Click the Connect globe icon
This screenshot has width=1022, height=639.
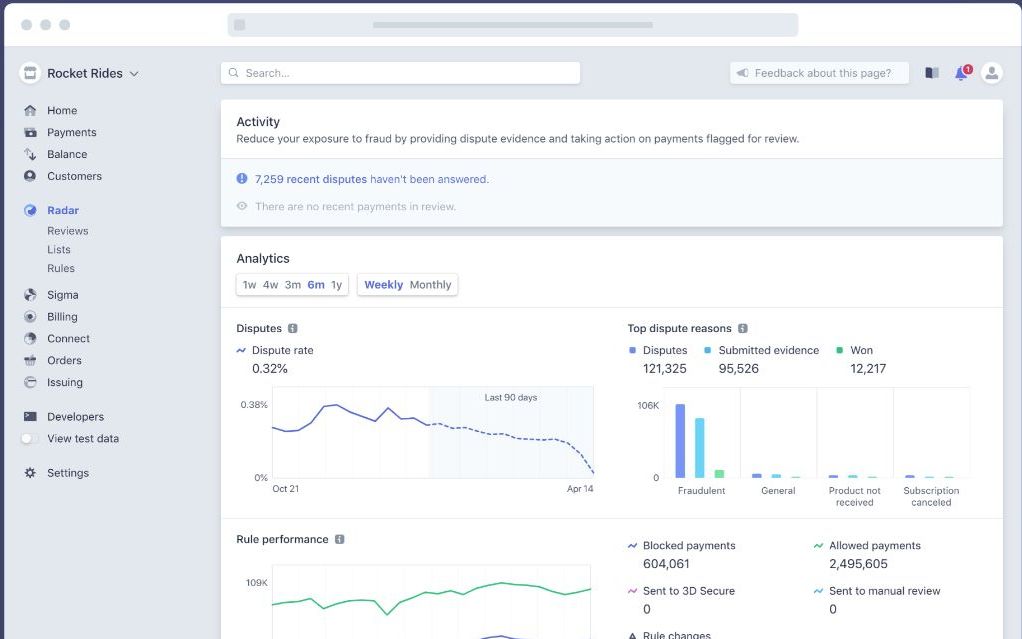tap(30, 338)
